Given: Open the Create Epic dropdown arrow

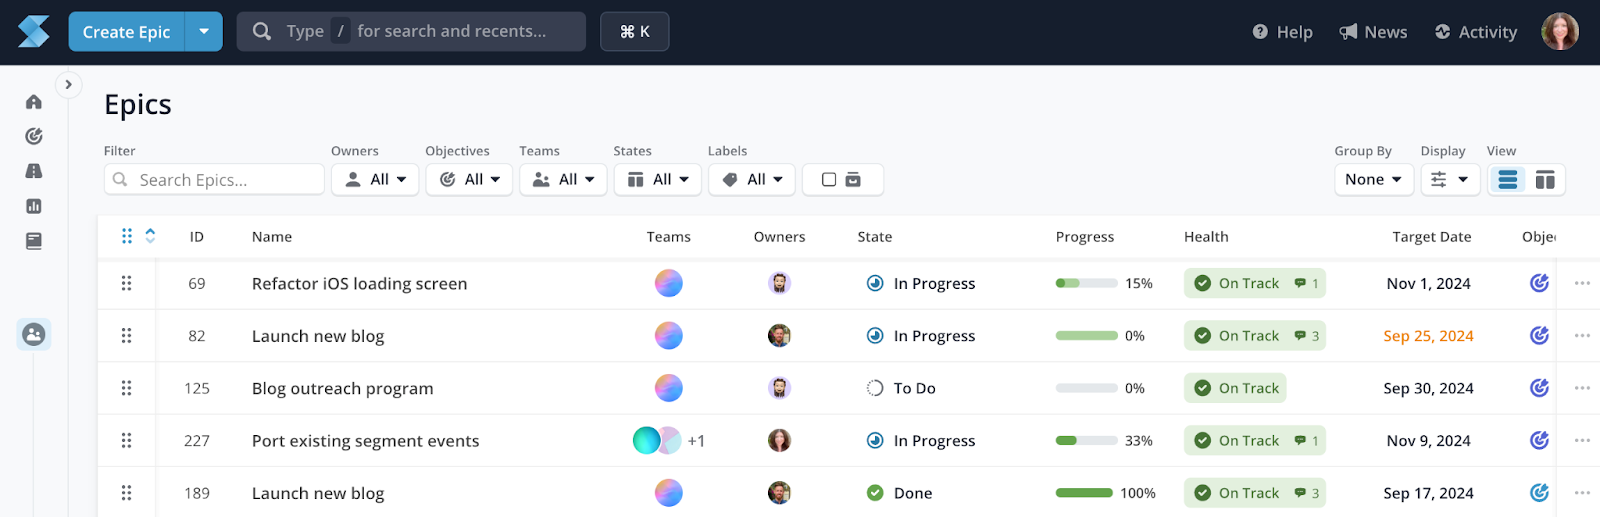Looking at the screenshot, I should click(204, 32).
